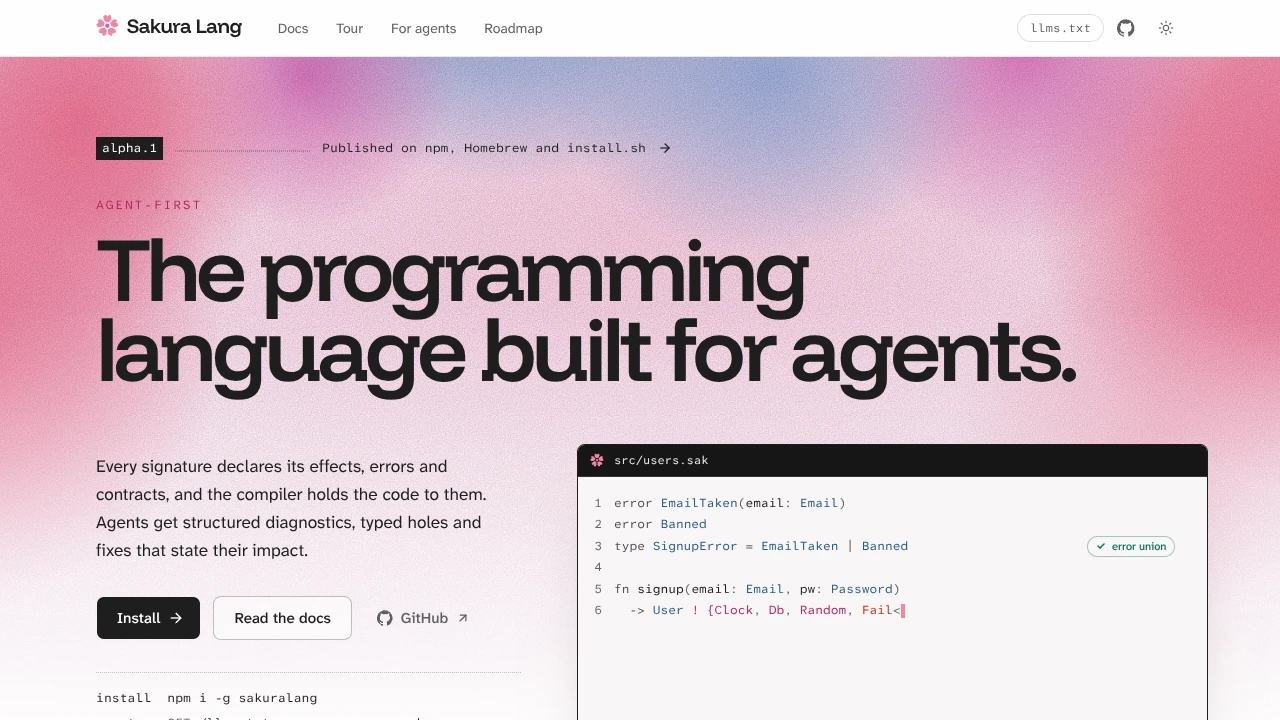The height and width of the screenshot is (720, 1280).
Task: Click code line 'fn signup(email: Email, pw: Password)'
Action: [757, 589]
